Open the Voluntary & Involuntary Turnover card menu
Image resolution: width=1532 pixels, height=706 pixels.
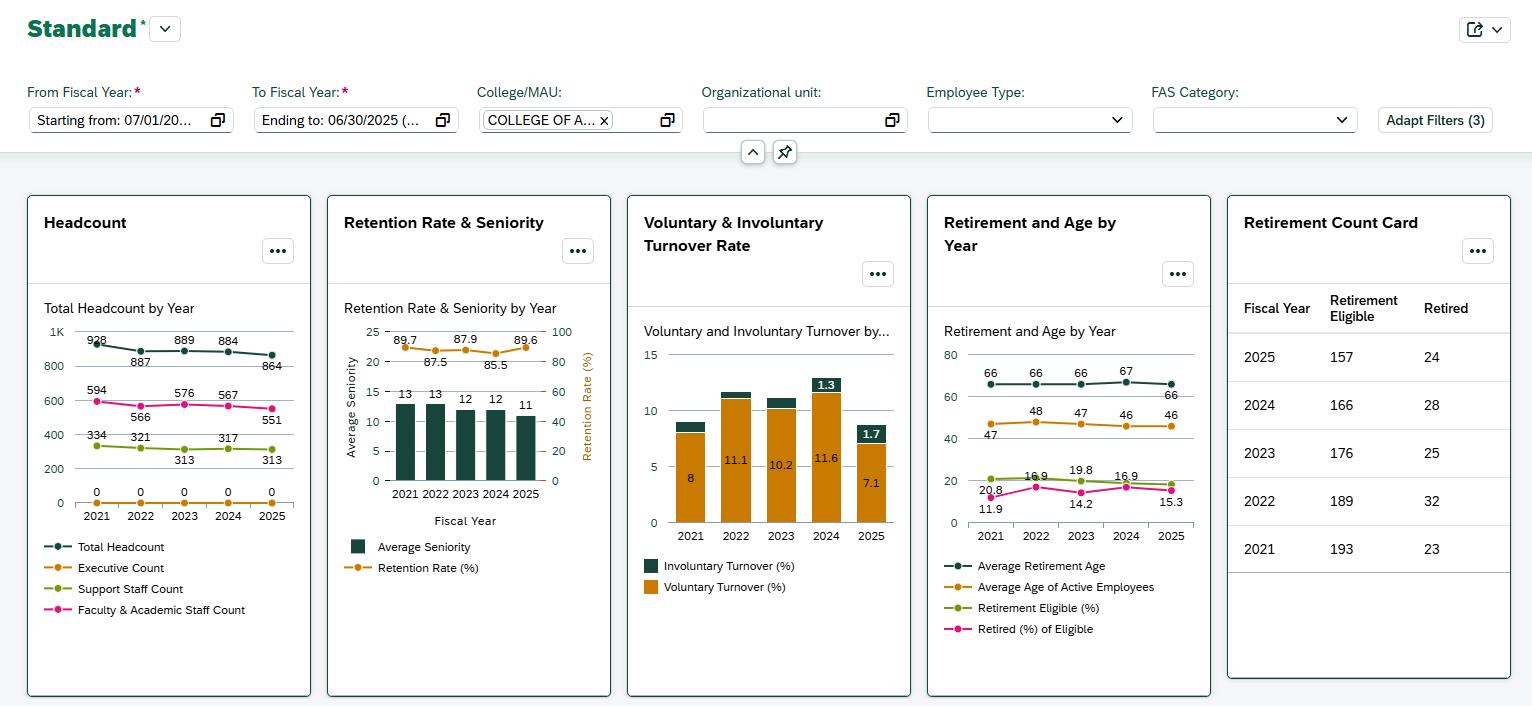[x=877, y=273]
